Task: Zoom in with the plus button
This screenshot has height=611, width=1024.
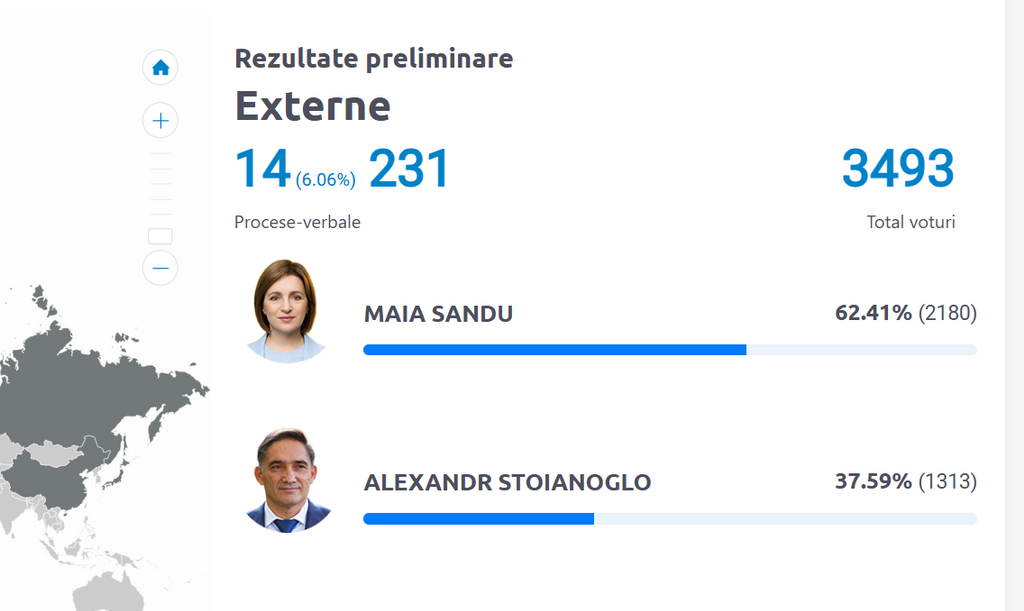Action: click(160, 120)
